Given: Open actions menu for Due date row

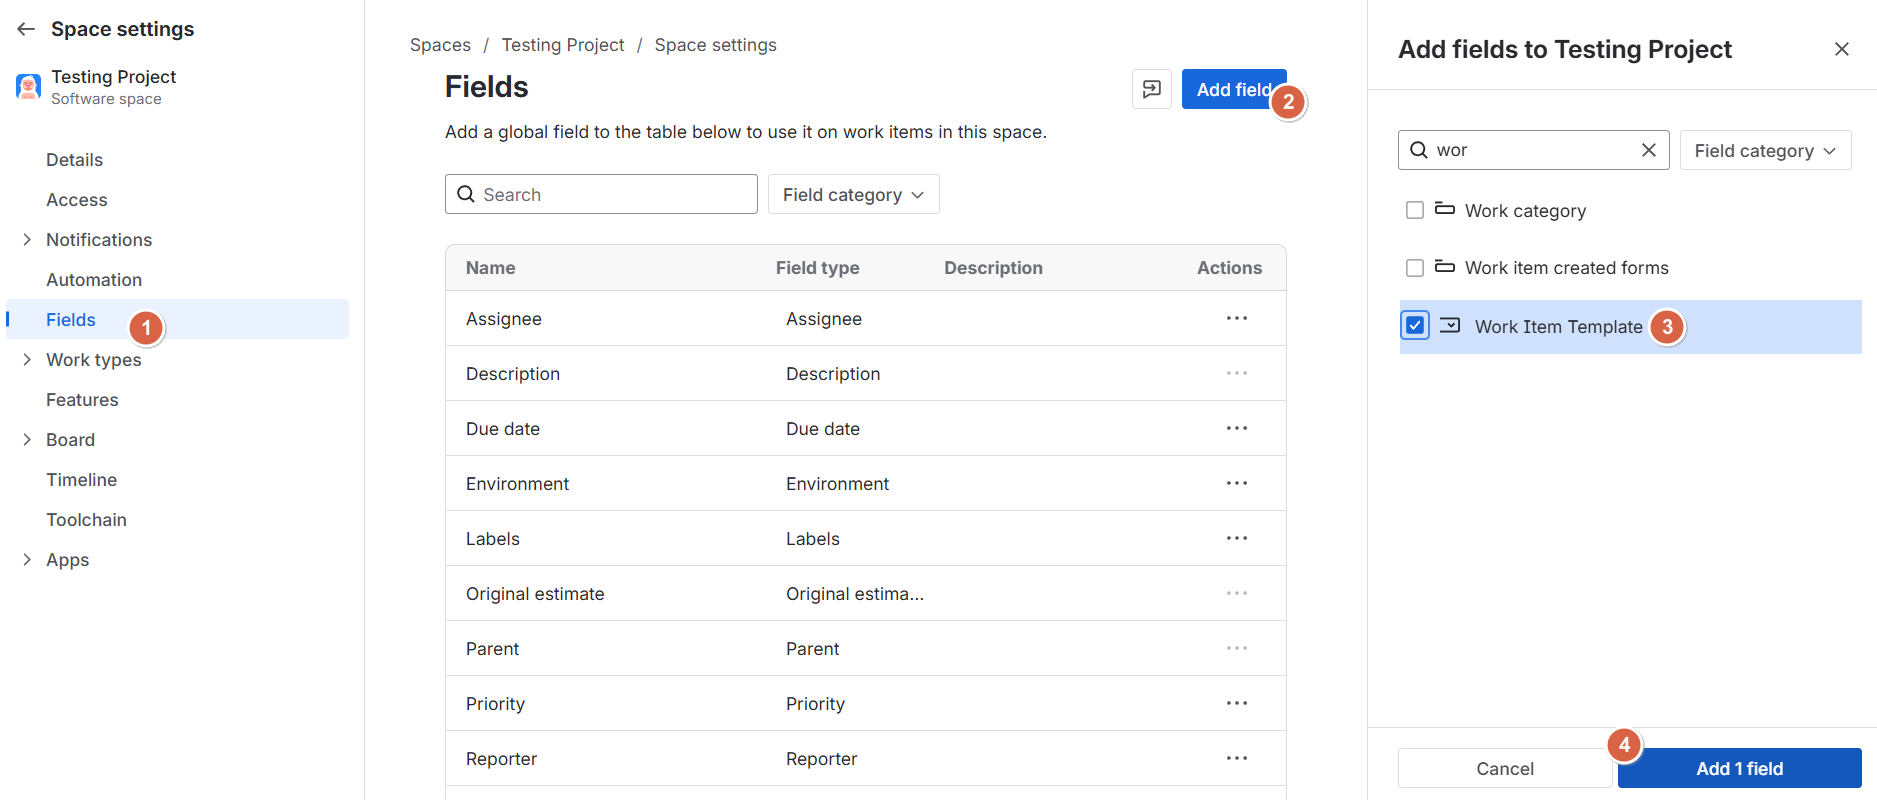Looking at the screenshot, I should click(x=1237, y=428).
